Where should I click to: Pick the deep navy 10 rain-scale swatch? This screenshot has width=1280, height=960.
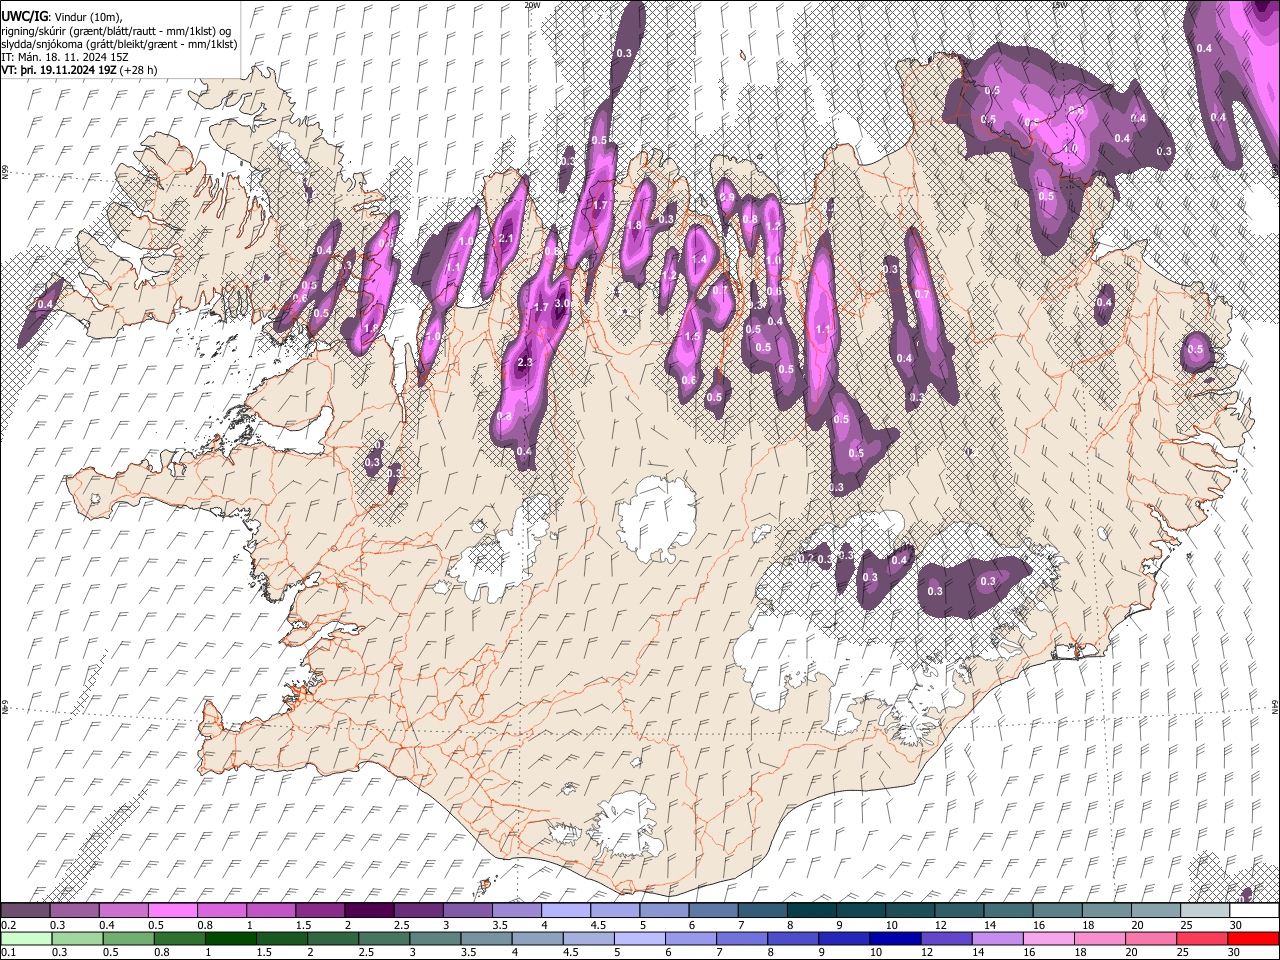(895, 938)
